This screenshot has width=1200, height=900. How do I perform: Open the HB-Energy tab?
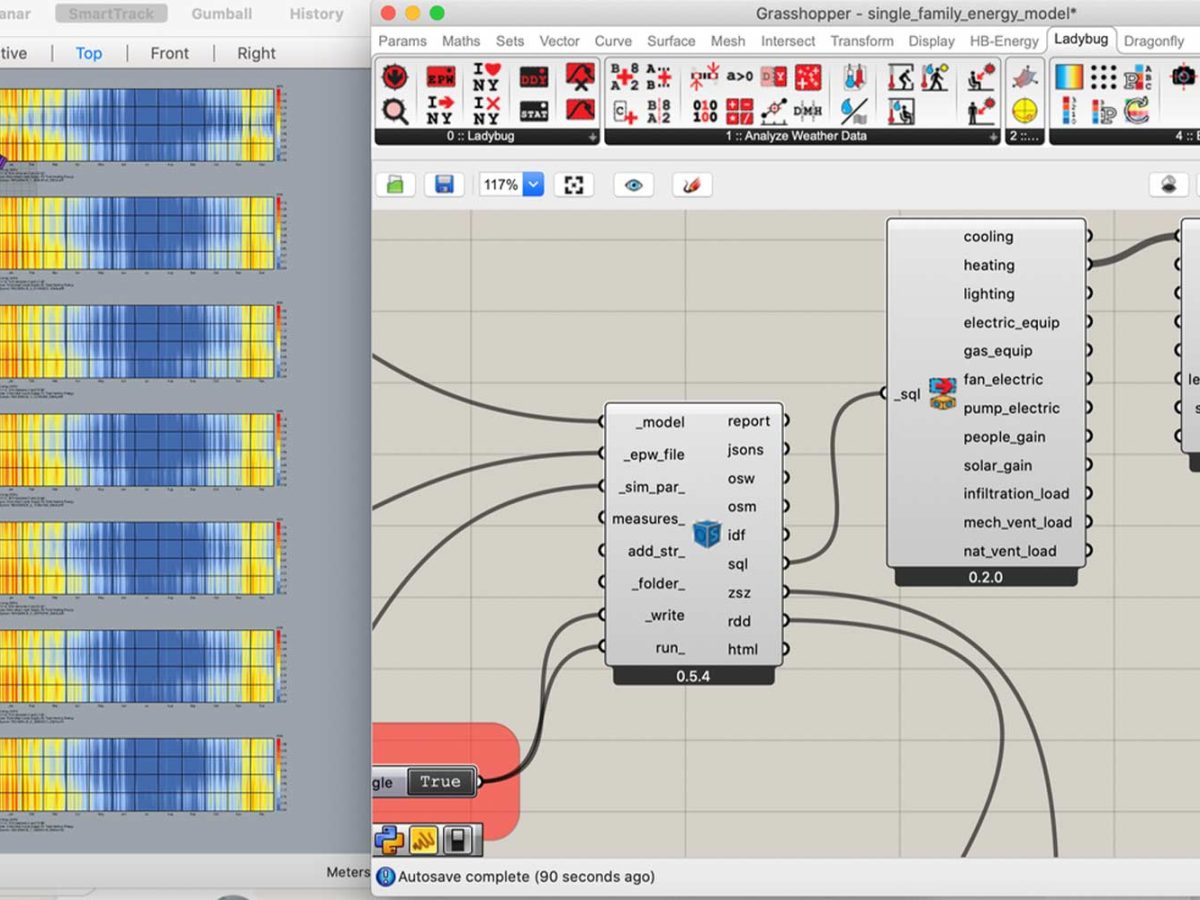point(1004,41)
